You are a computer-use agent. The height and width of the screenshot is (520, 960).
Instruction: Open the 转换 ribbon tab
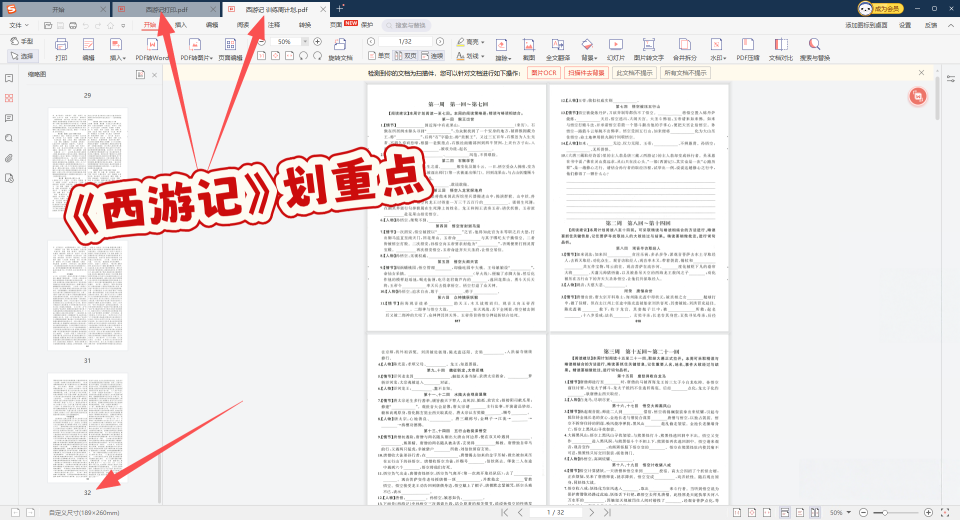(305, 25)
